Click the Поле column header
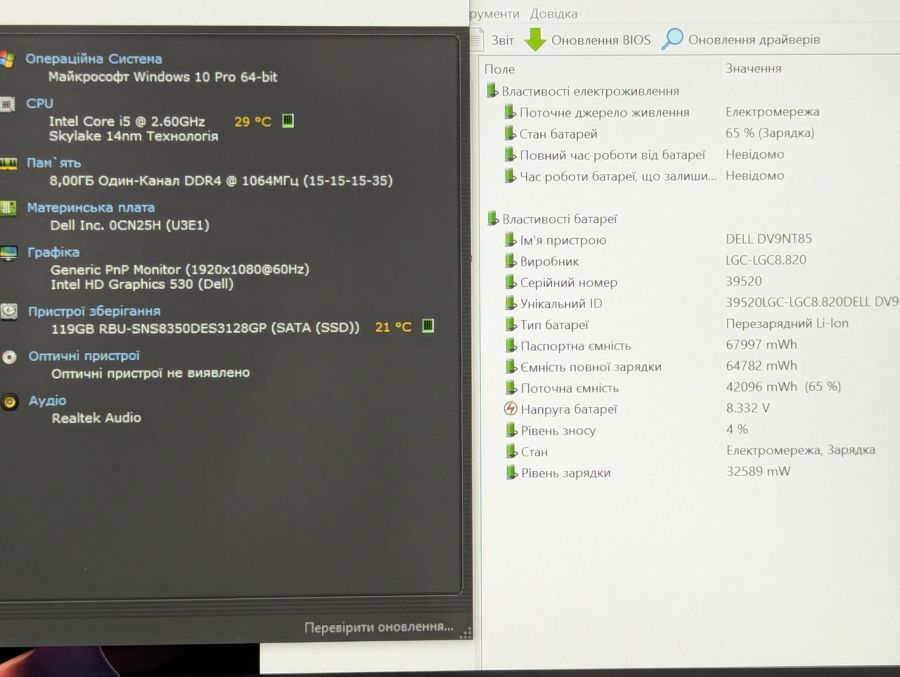This screenshot has width=900, height=677. coord(499,69)
